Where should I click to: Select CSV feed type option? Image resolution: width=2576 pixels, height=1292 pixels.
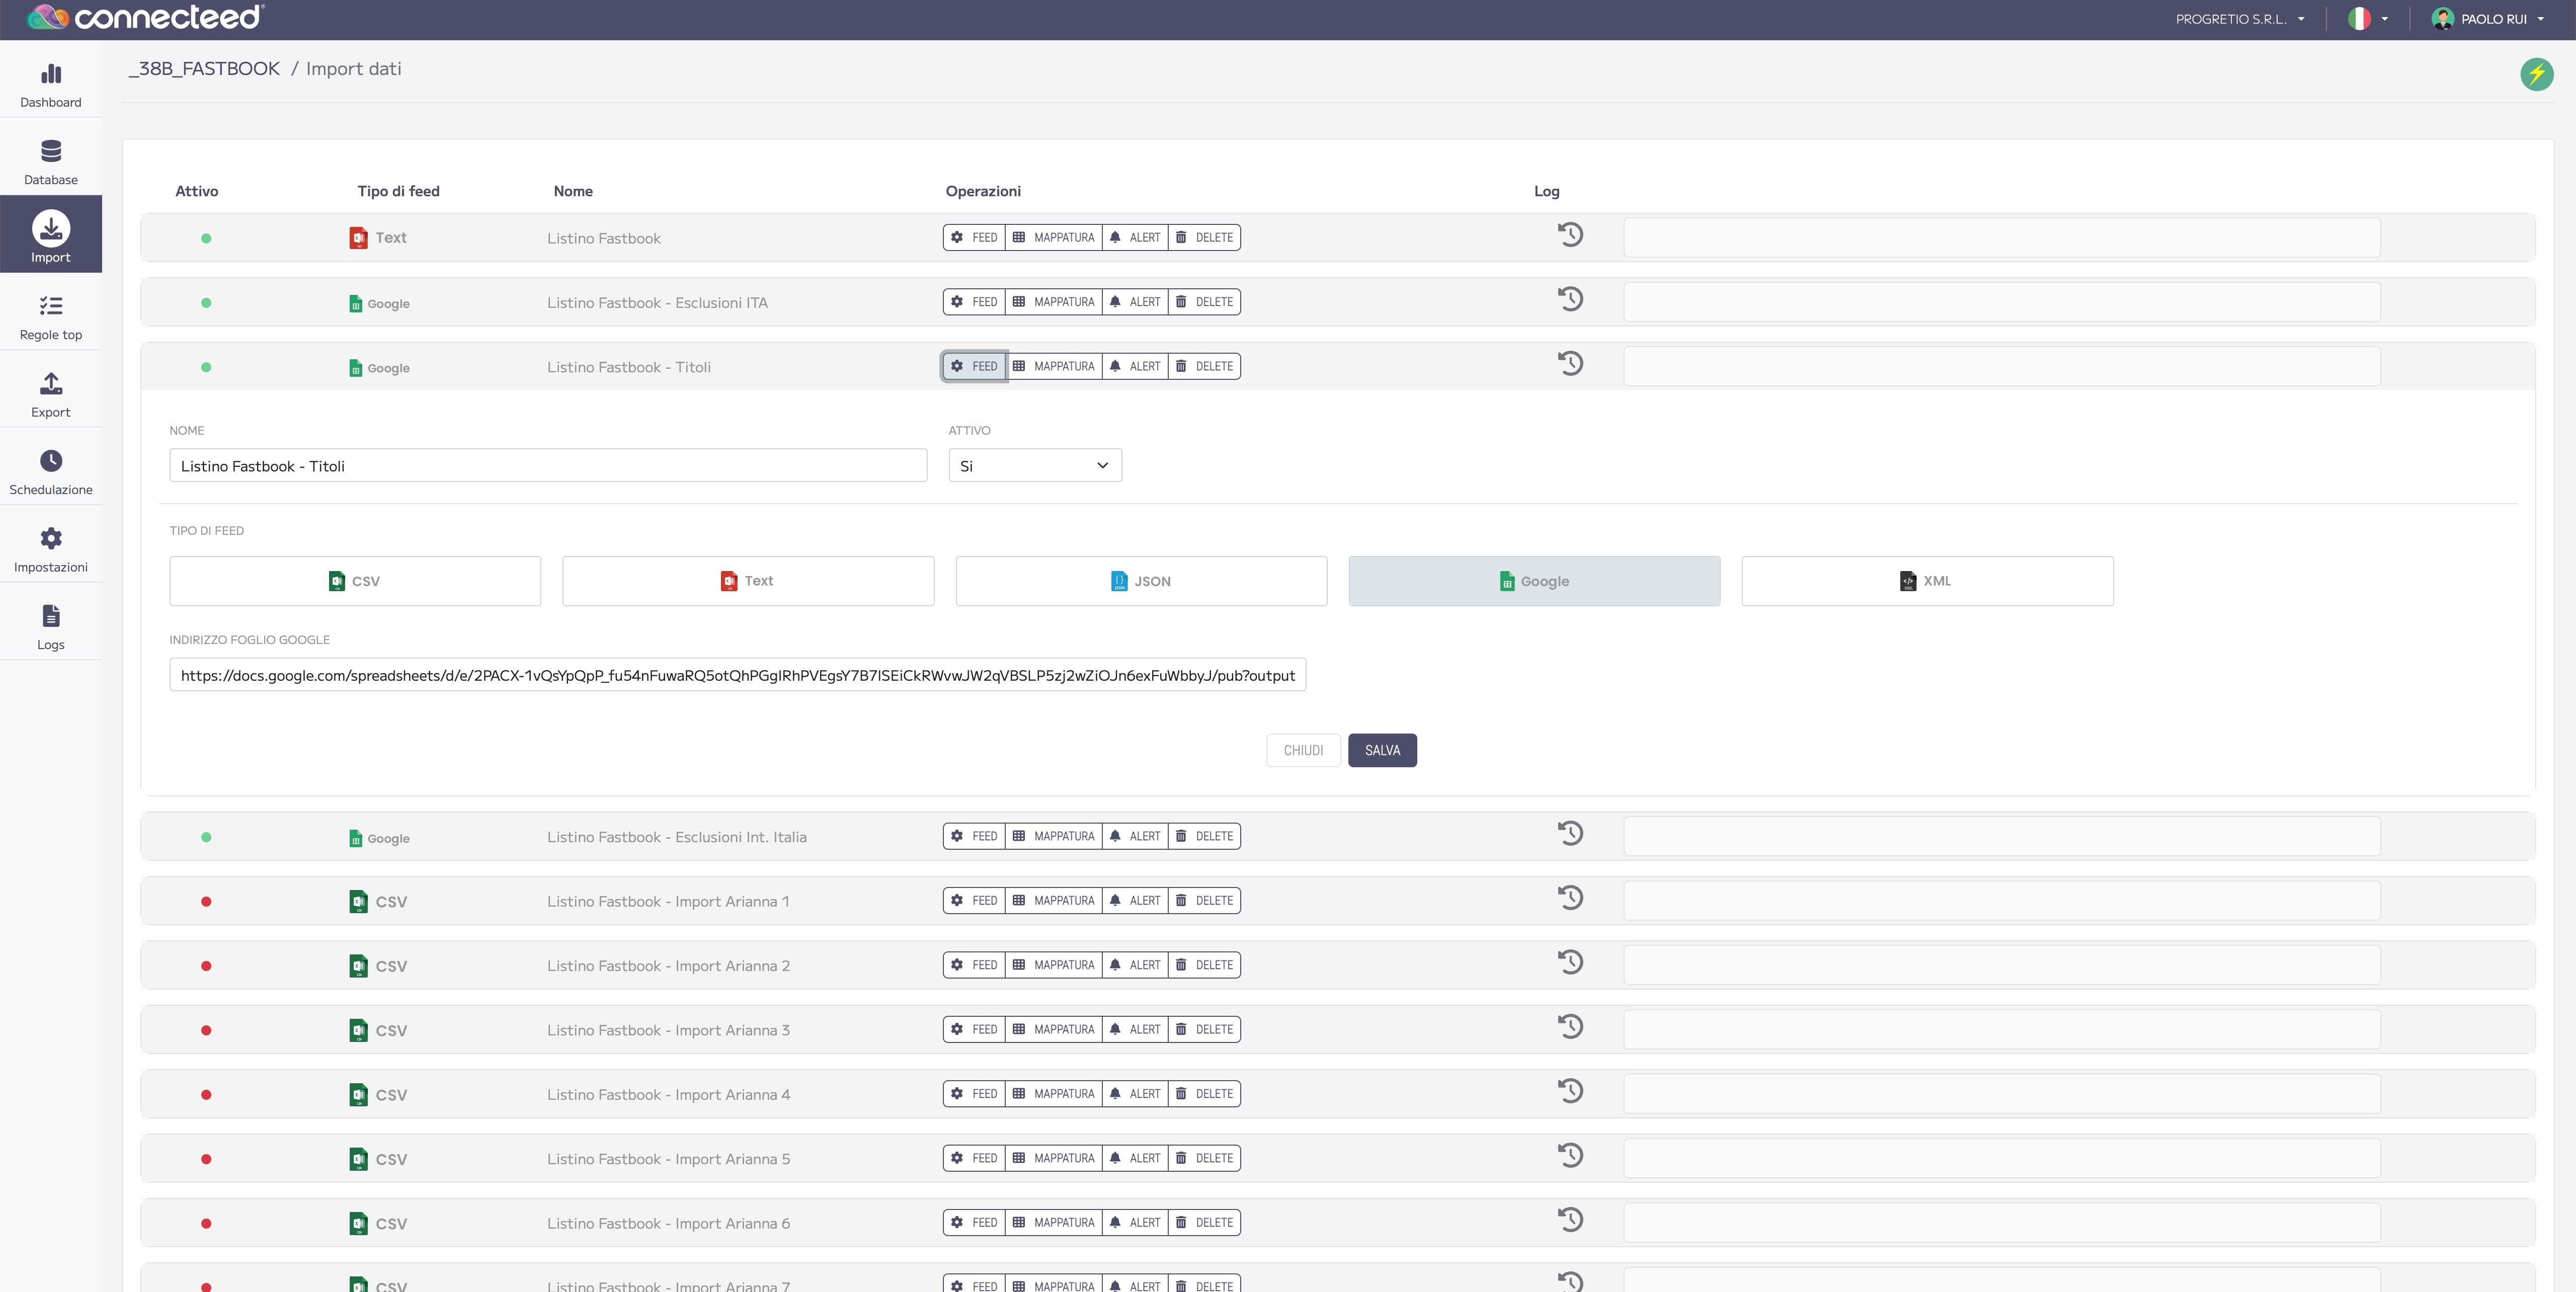355,581
